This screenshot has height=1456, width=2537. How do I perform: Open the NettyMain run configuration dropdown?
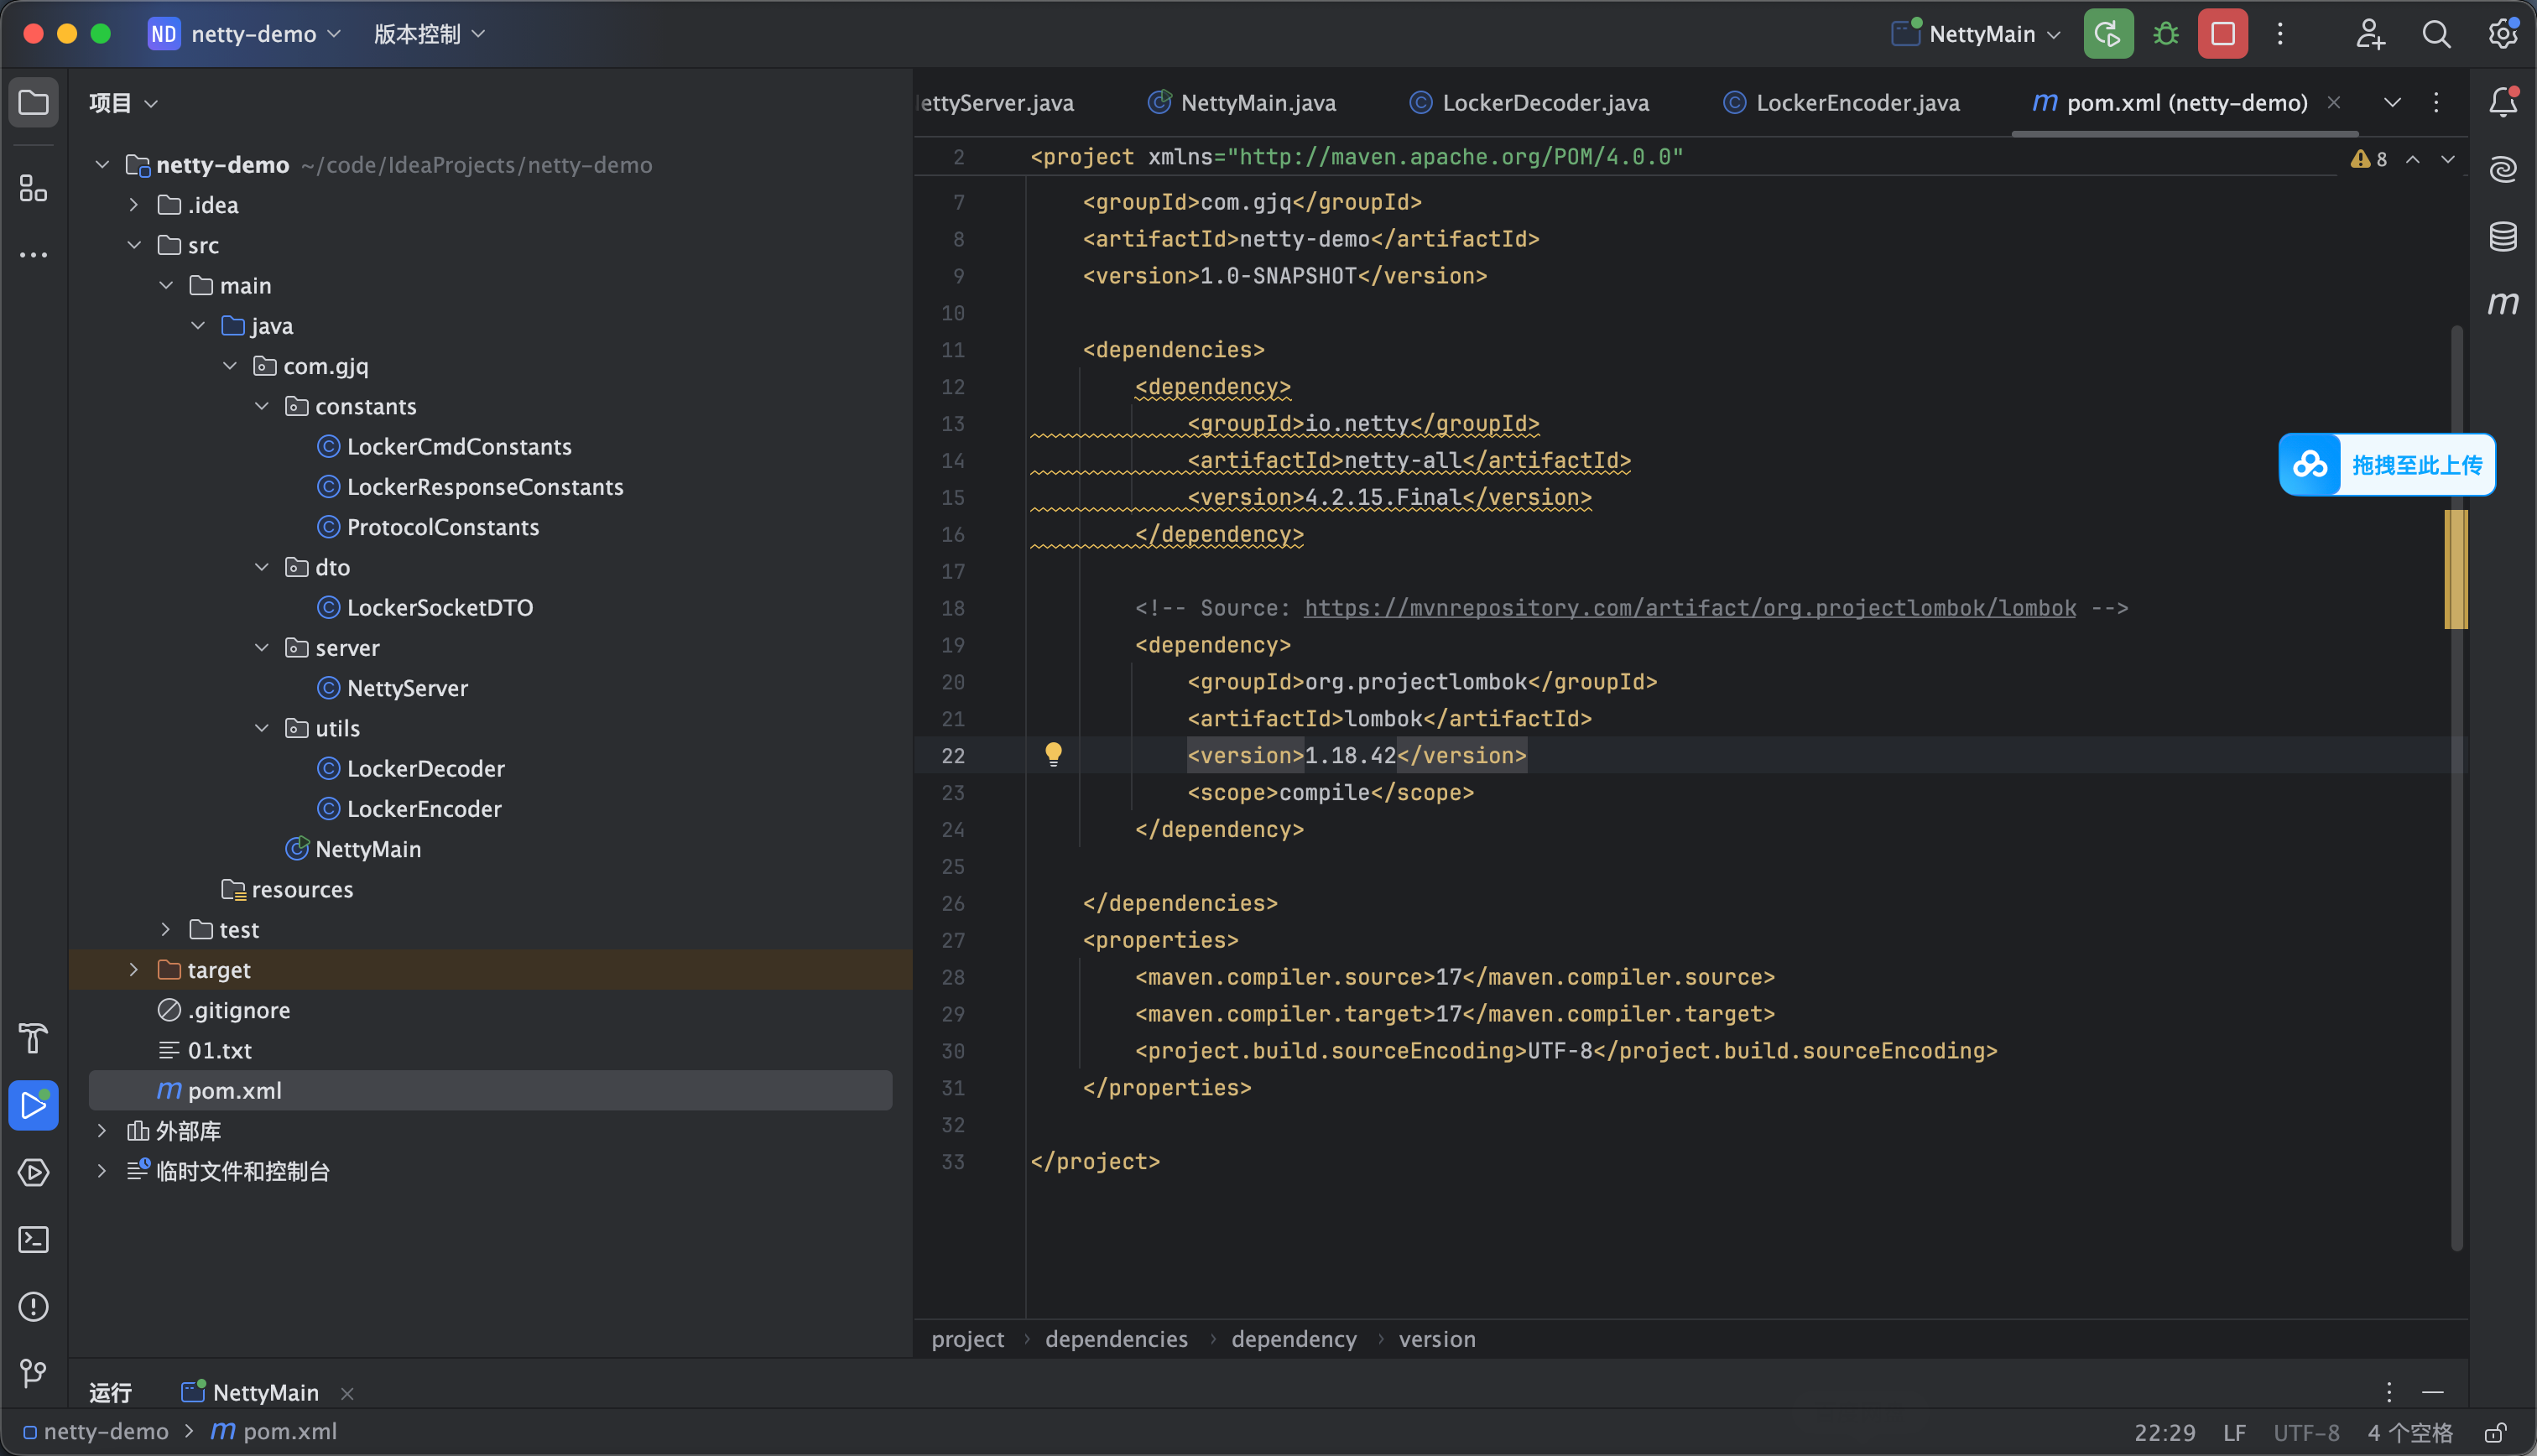(x=1976, y=34)
